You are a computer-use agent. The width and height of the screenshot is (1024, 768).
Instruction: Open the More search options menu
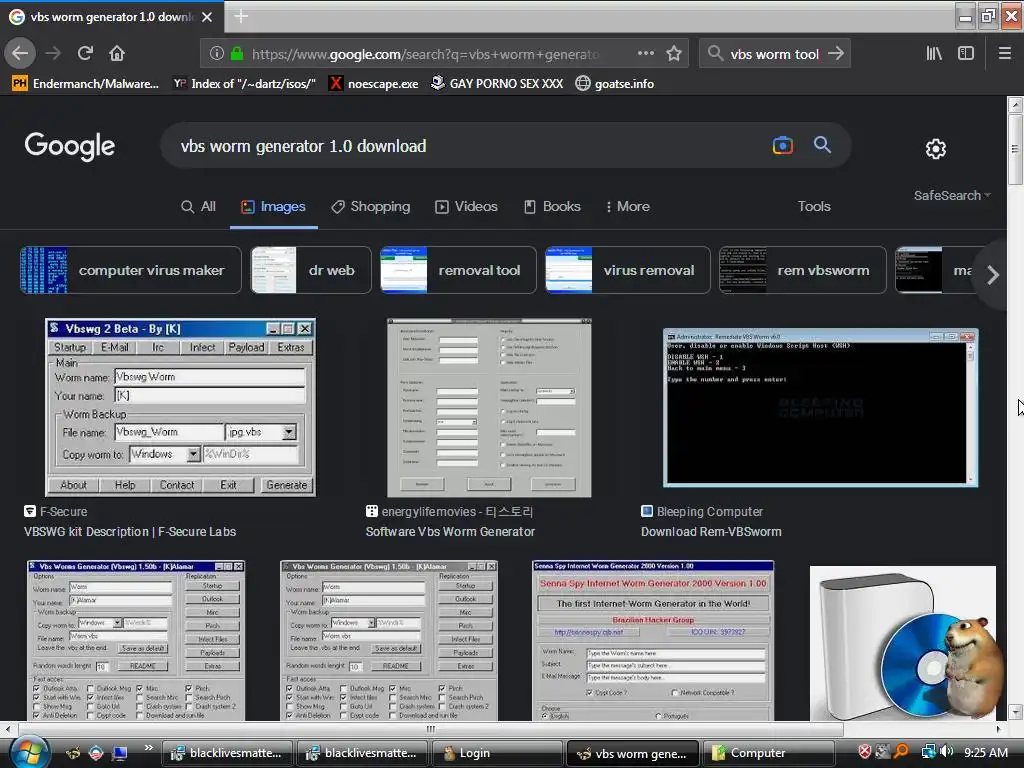pyautogui.click(x=627, y=206)
